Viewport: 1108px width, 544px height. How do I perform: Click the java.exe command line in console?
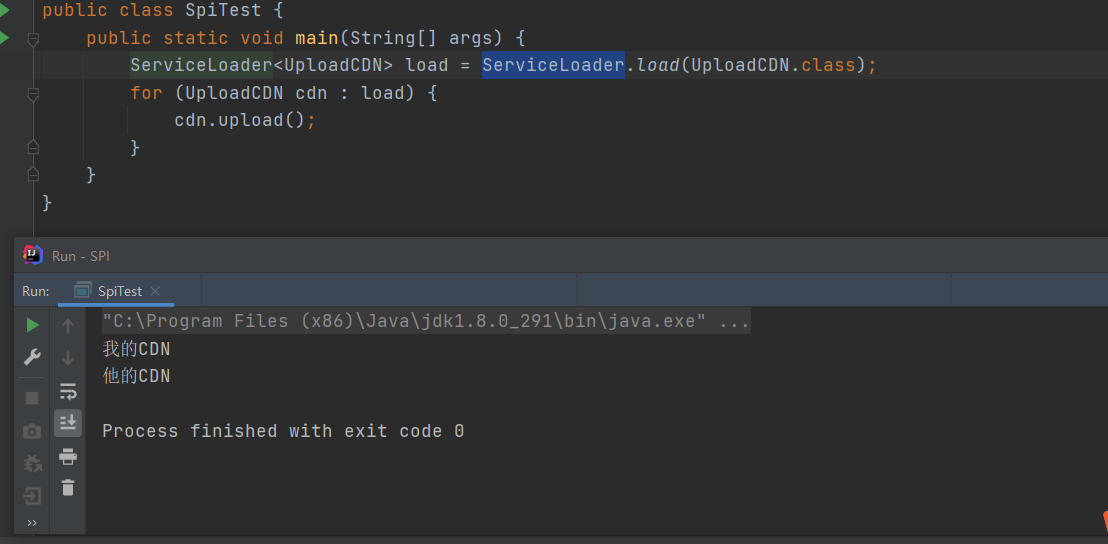[425, 322]
